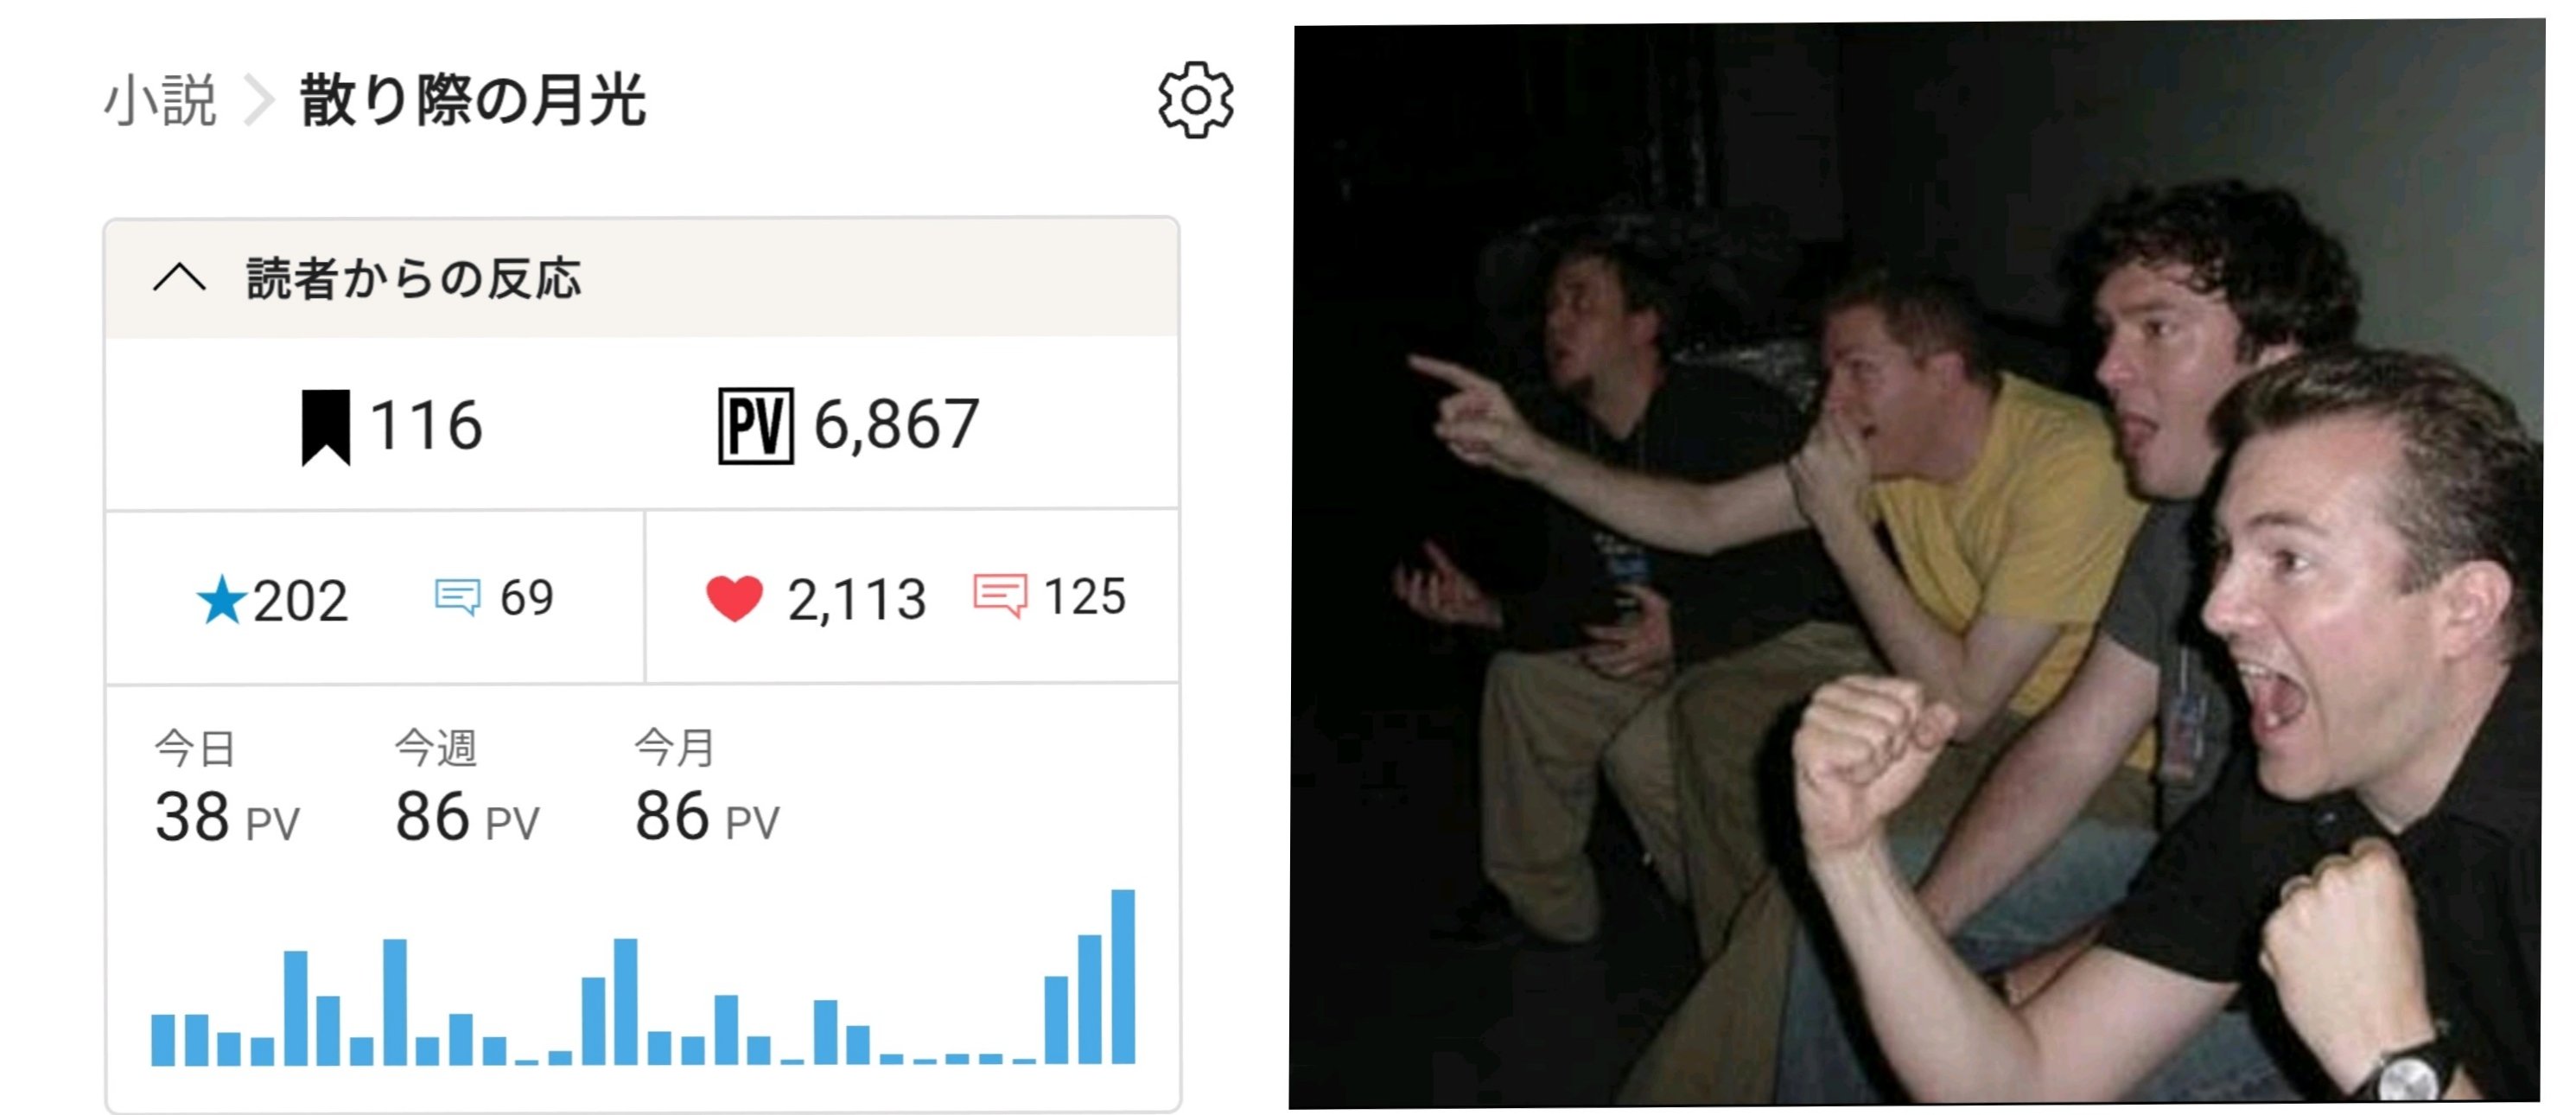Select the 今月 86 PV stat

pos(707,788)
